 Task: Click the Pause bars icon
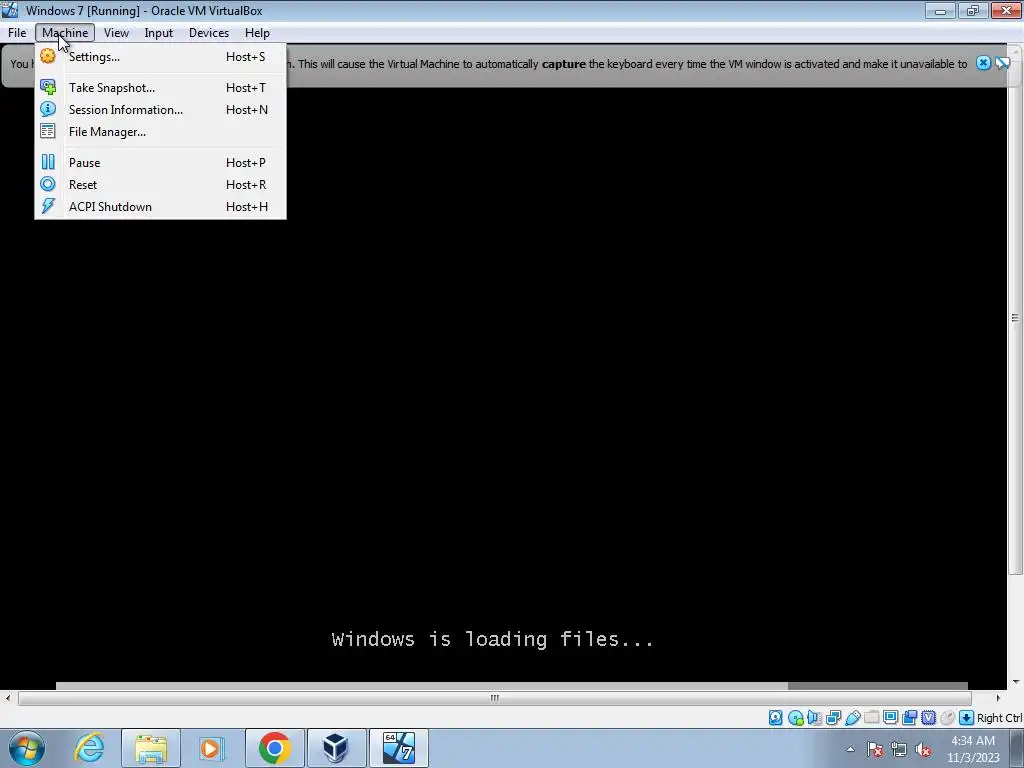(x=48, y=162)
